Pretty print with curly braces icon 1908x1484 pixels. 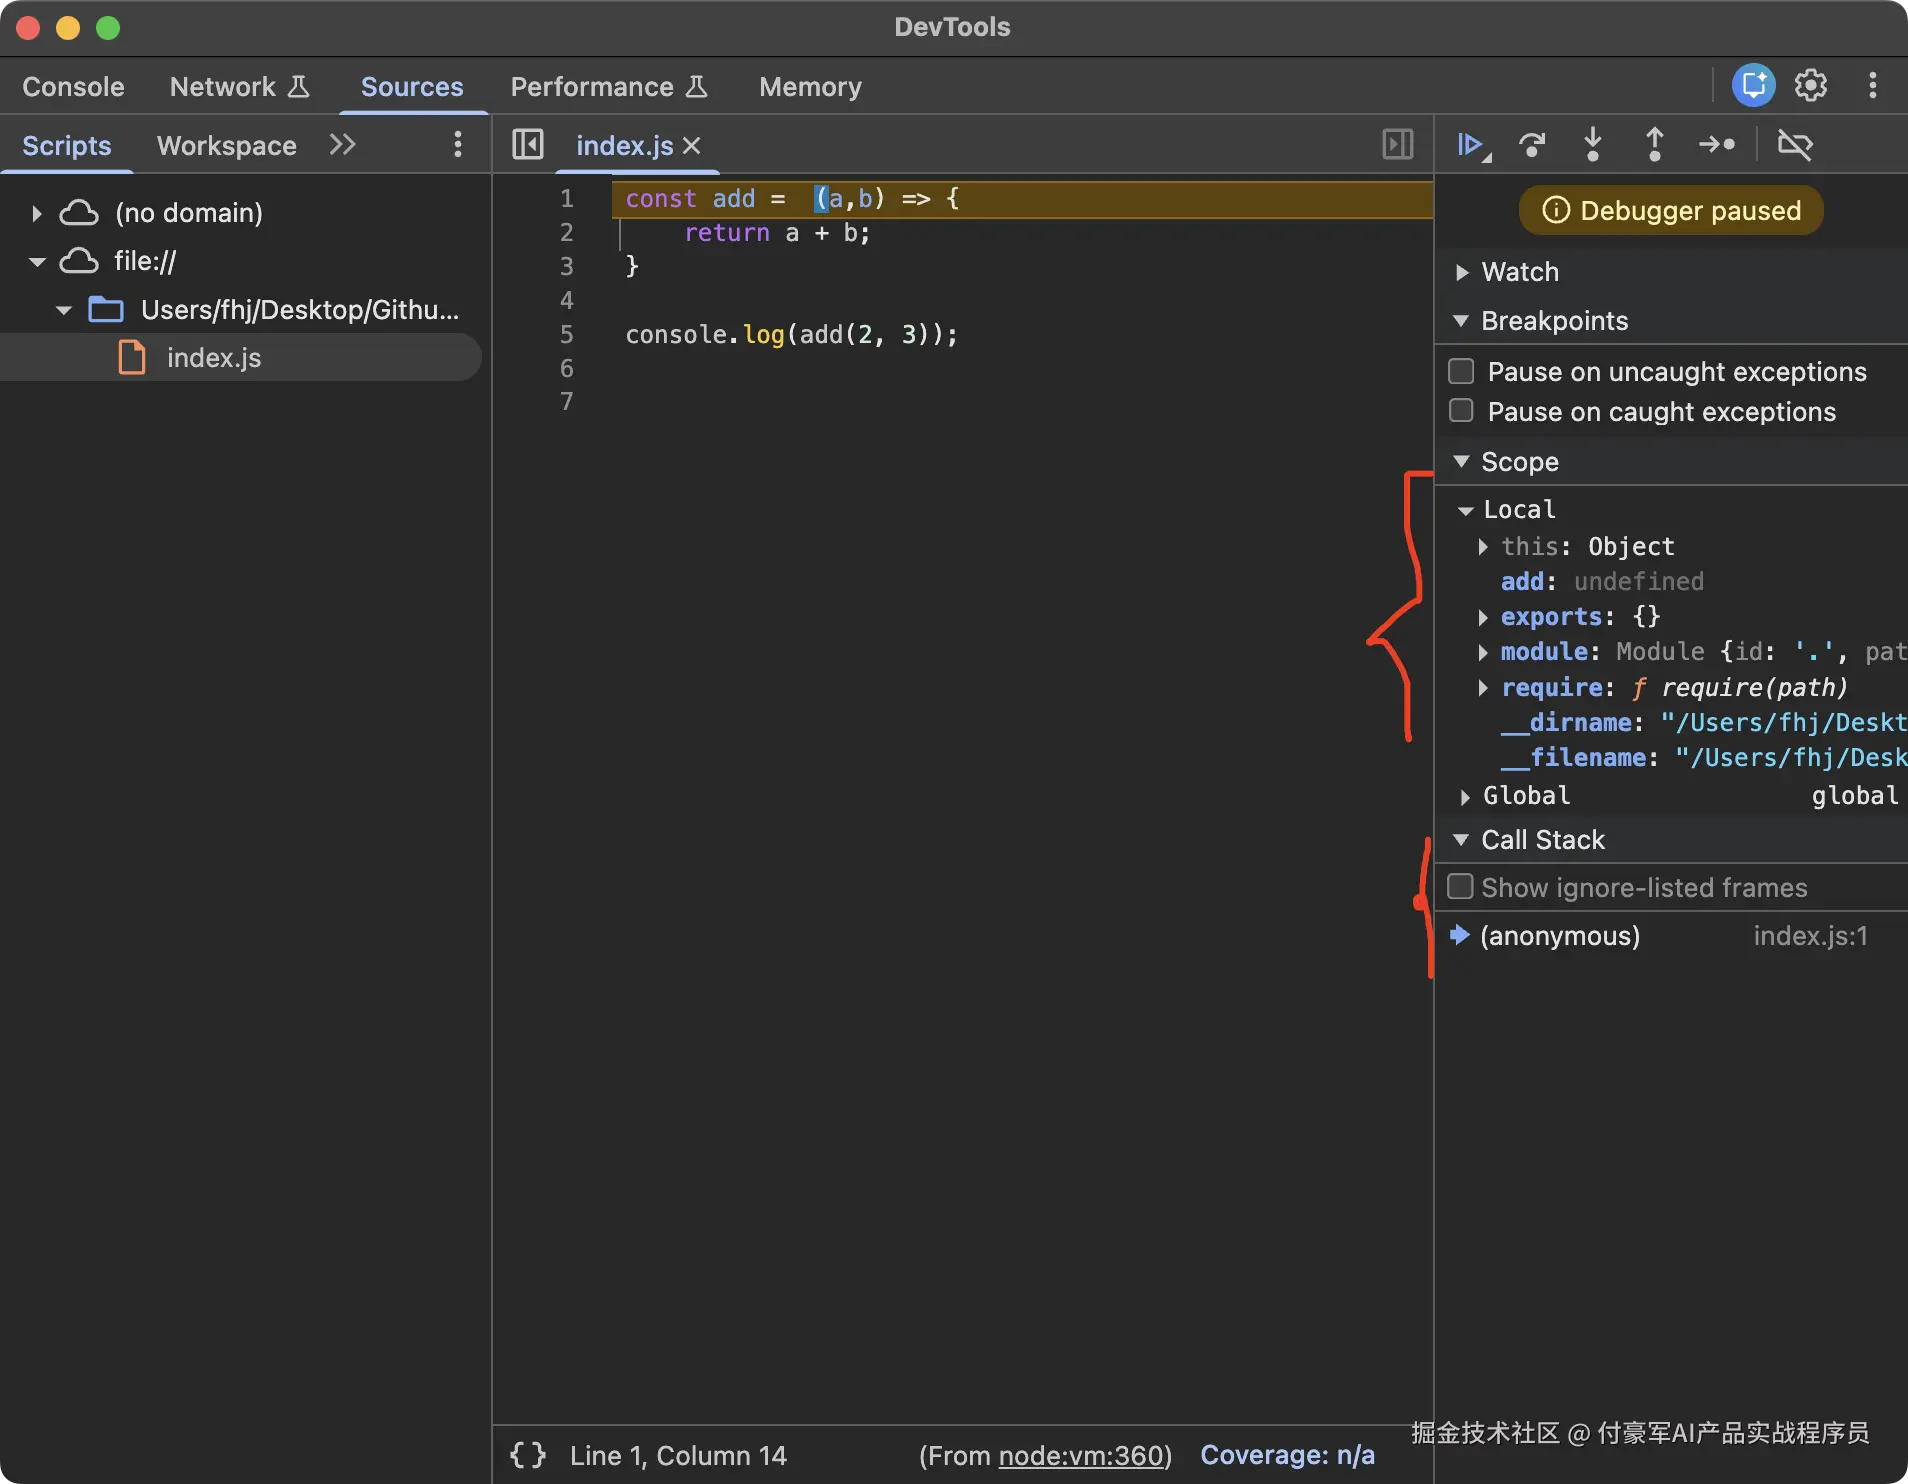click(x=528, y=1455)
